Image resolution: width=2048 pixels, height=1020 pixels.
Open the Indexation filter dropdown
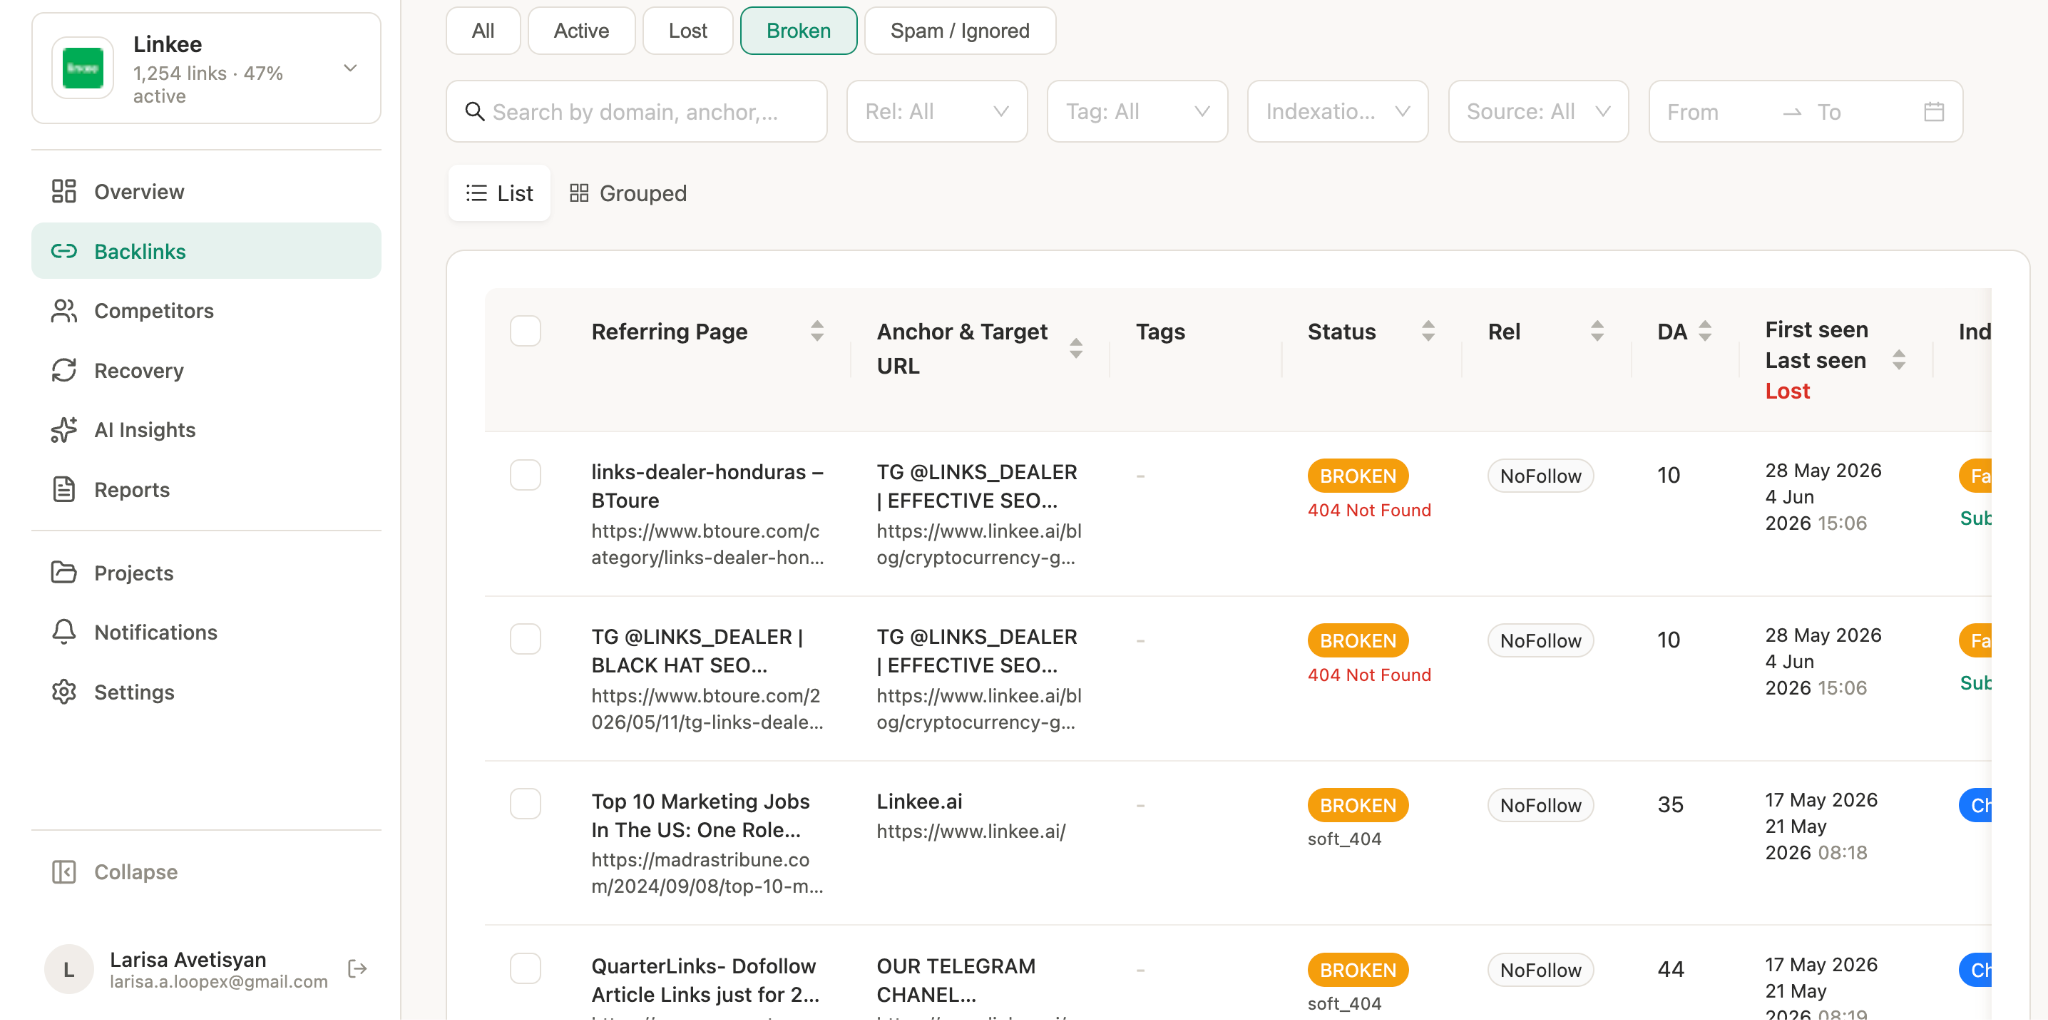[1338, 111]
